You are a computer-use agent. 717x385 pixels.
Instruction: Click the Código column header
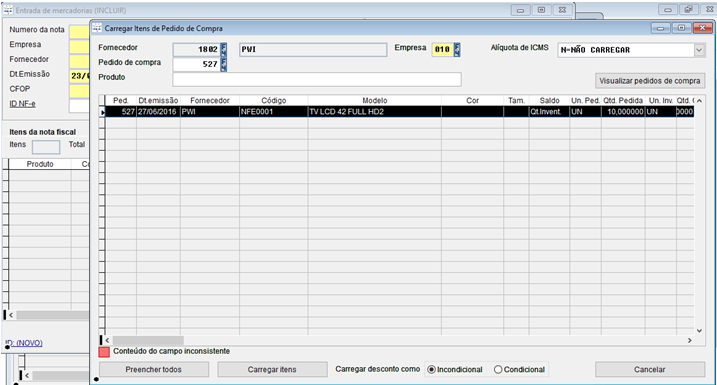(273, 101)
